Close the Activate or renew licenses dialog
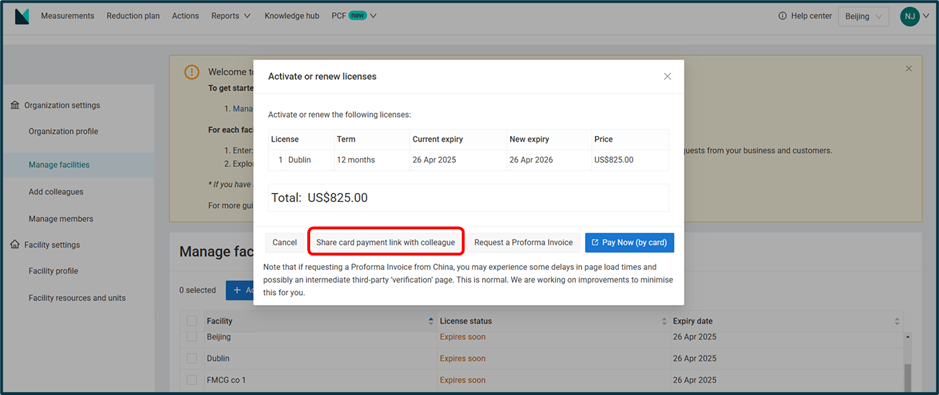Image resolution: width=939 pixels, height=395 pixels. click(x=667, y=77)
